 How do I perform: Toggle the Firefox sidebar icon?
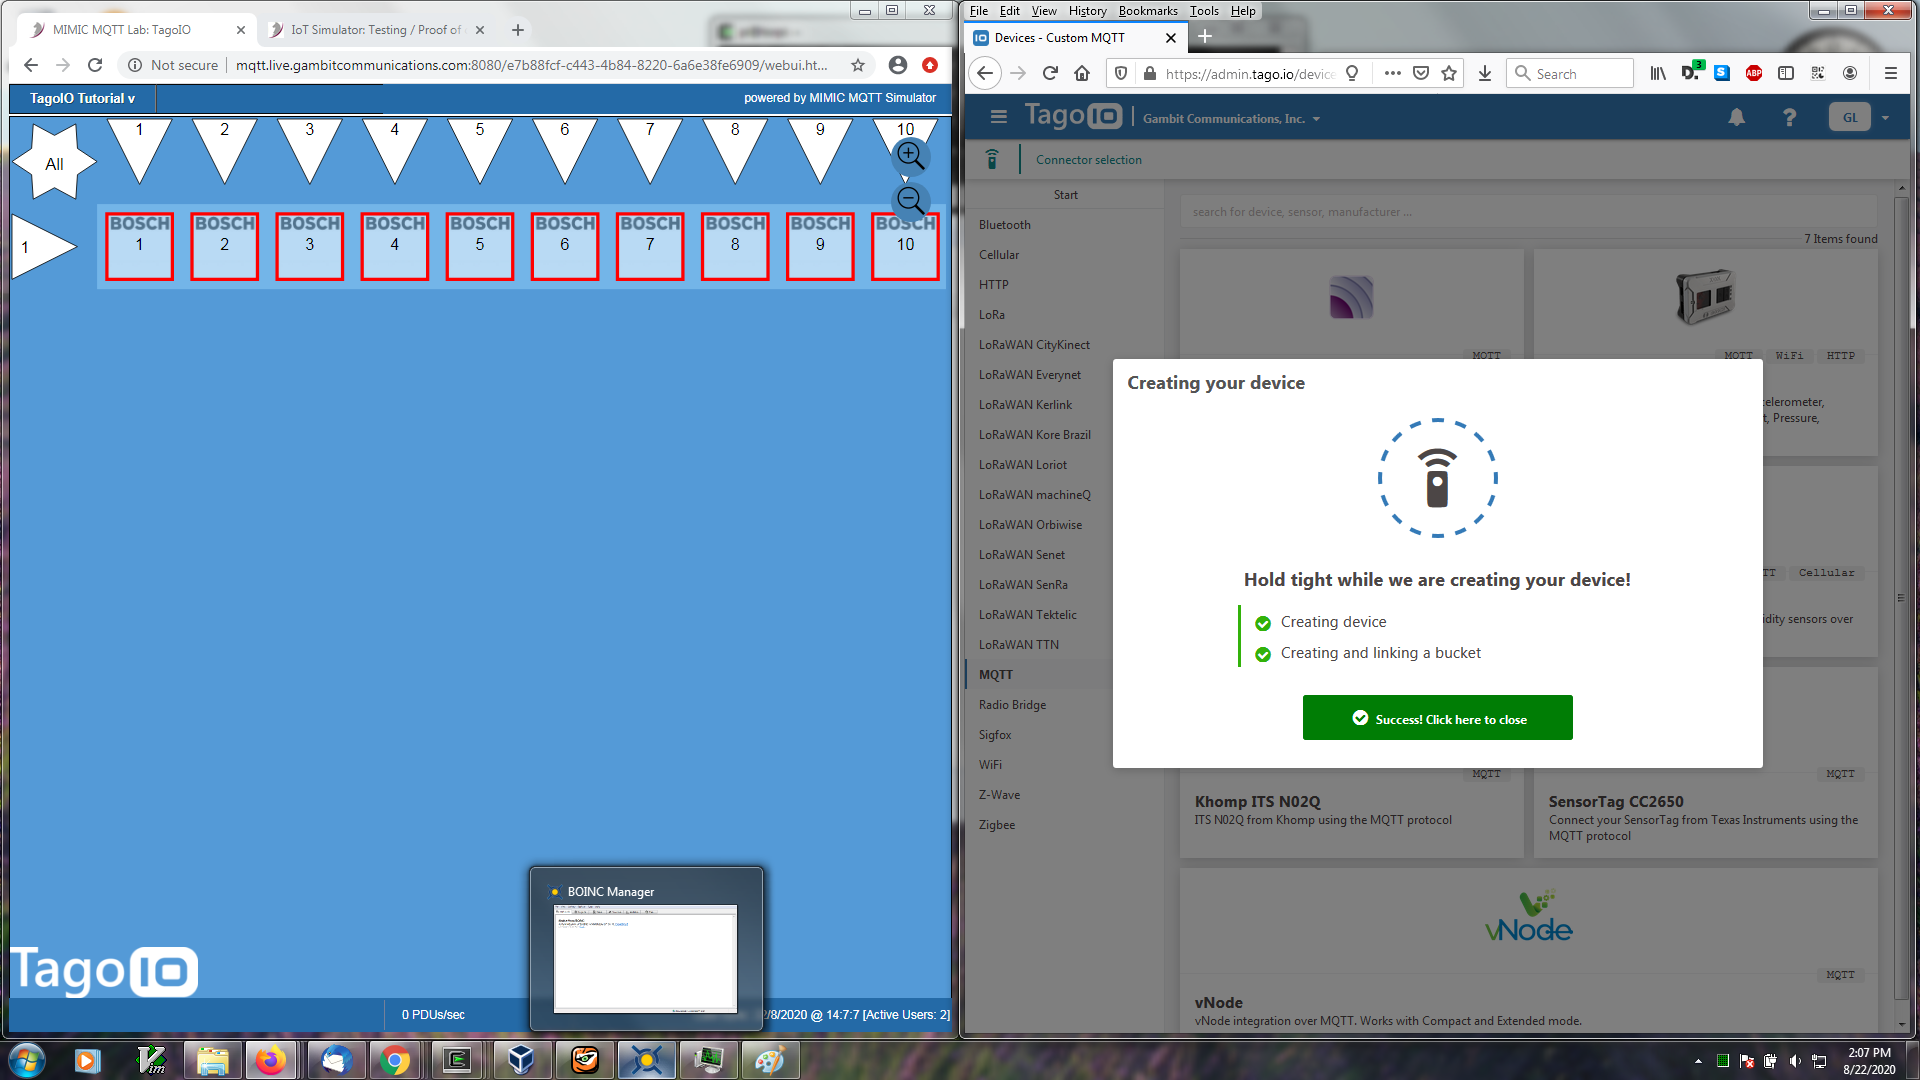(x=1786, y=73)
